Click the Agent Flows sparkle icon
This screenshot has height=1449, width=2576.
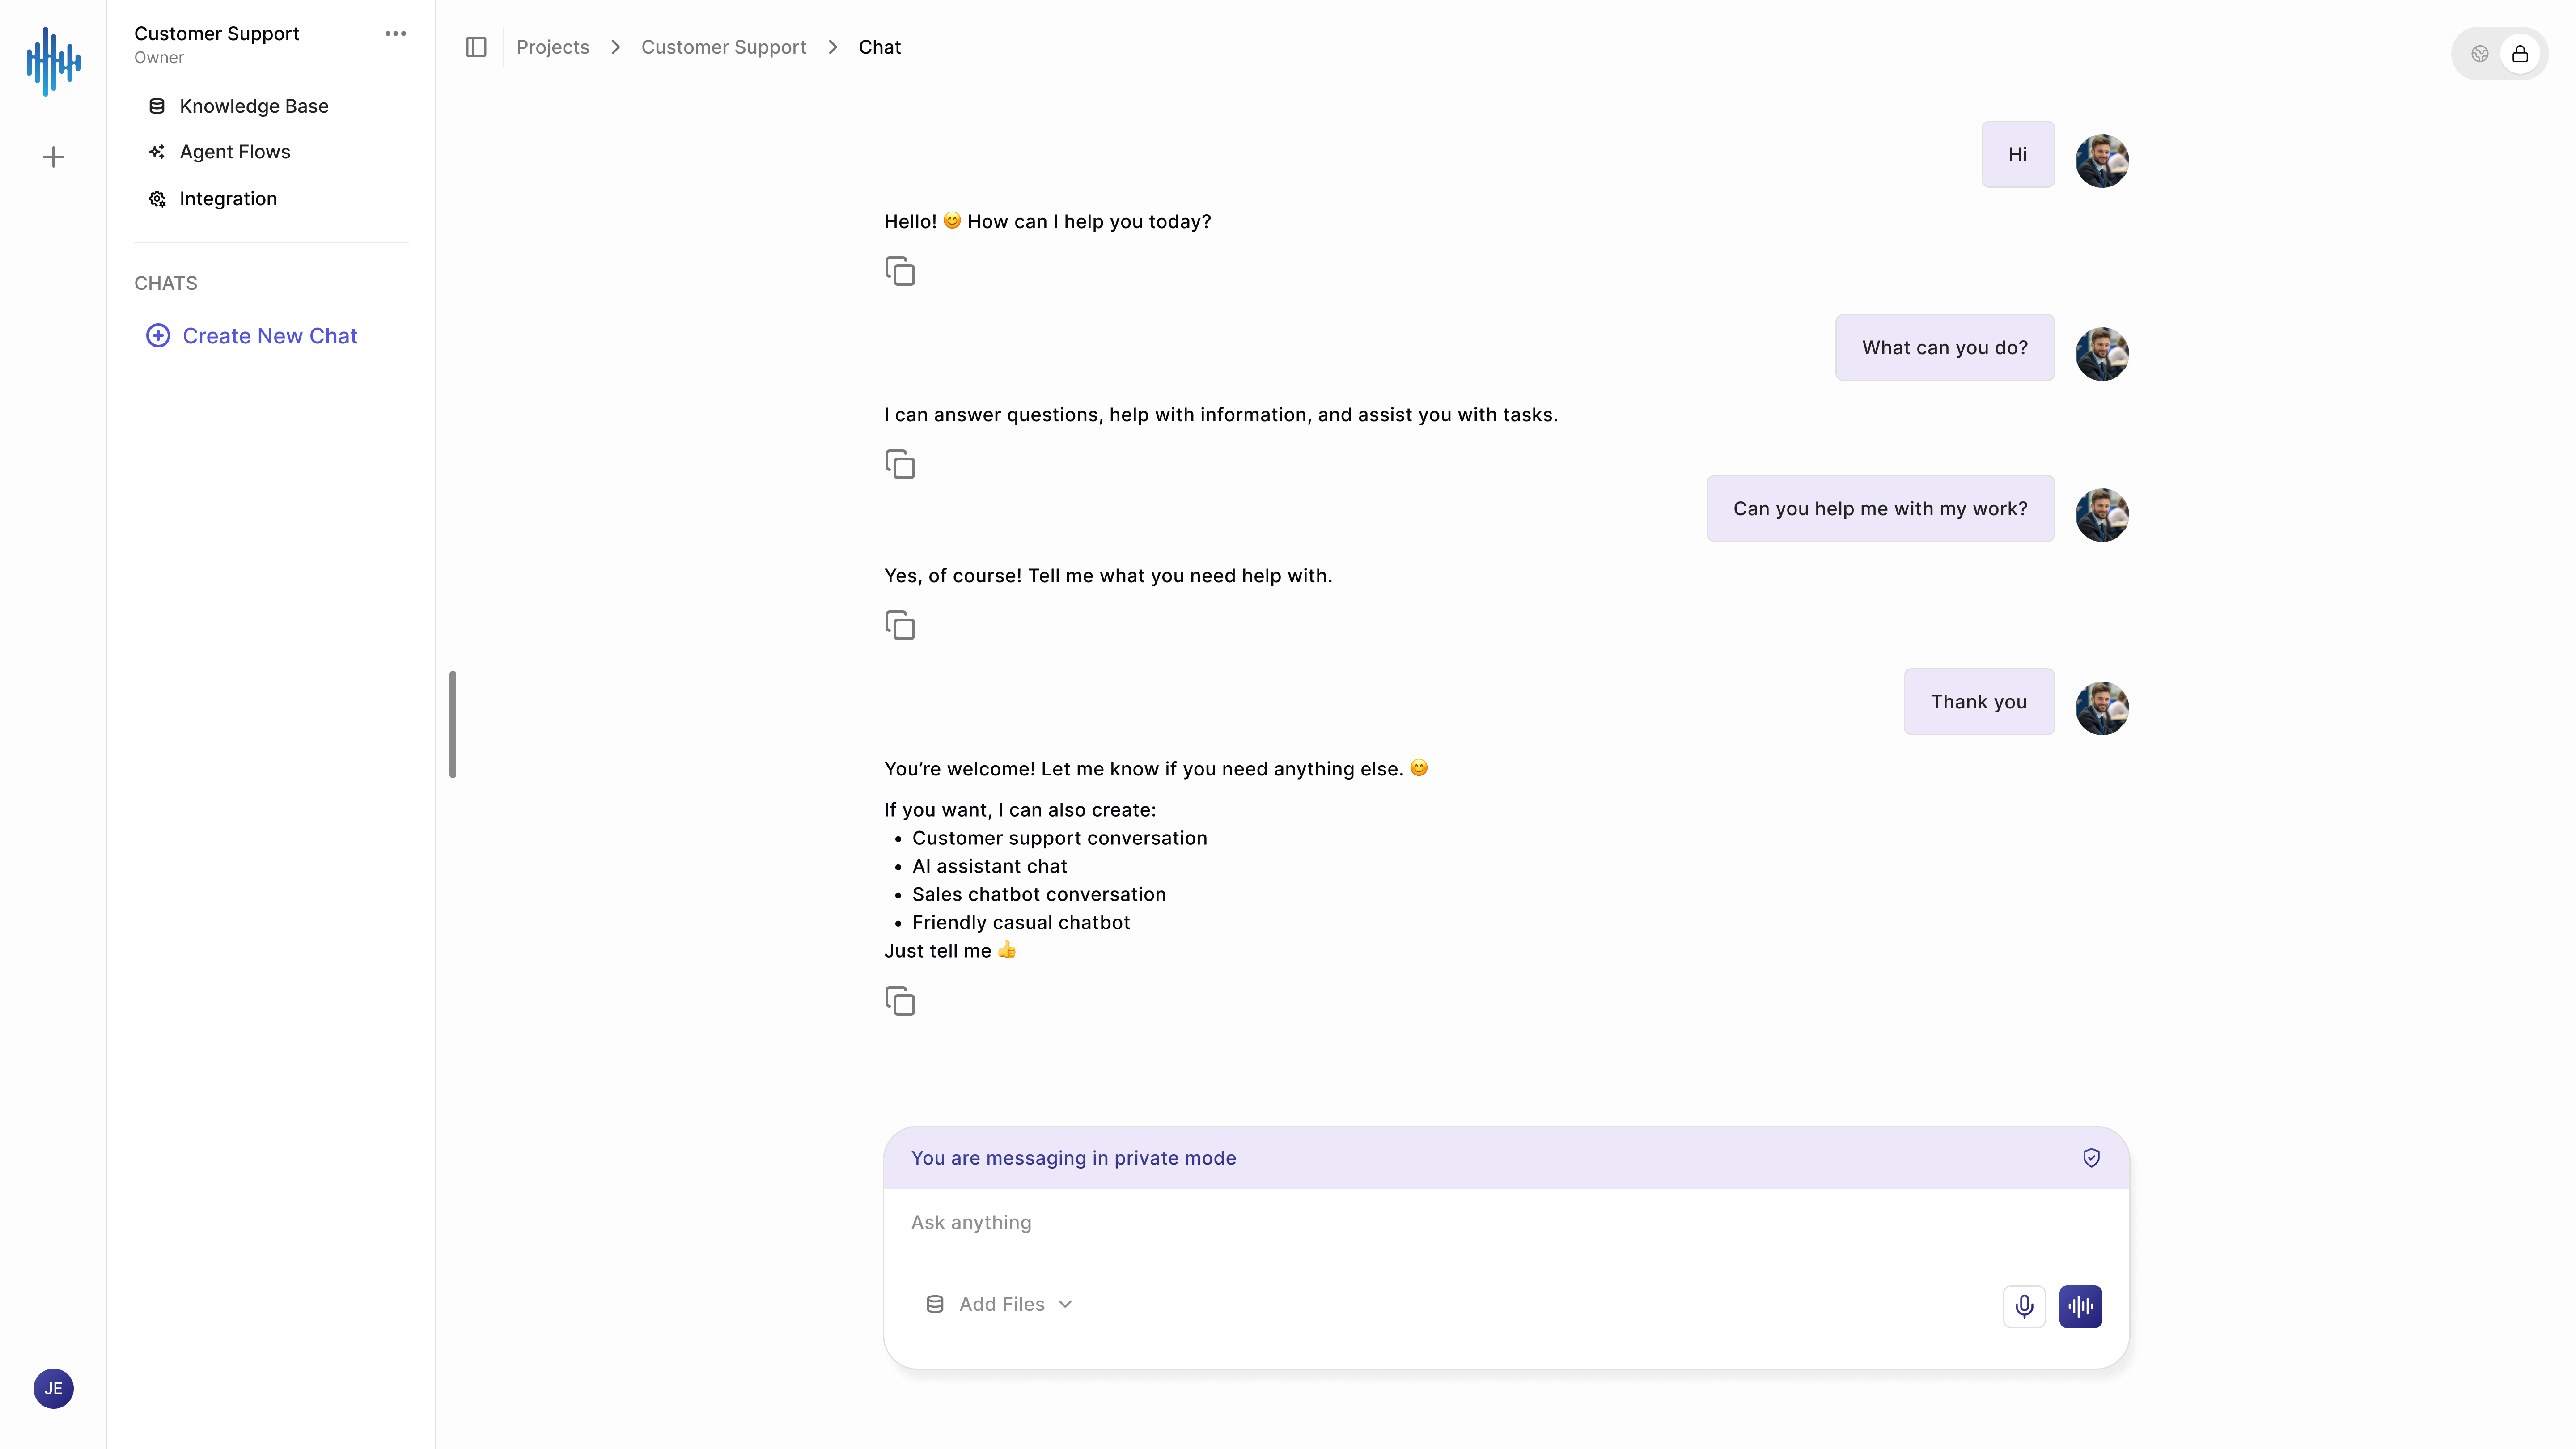point(157,152)
